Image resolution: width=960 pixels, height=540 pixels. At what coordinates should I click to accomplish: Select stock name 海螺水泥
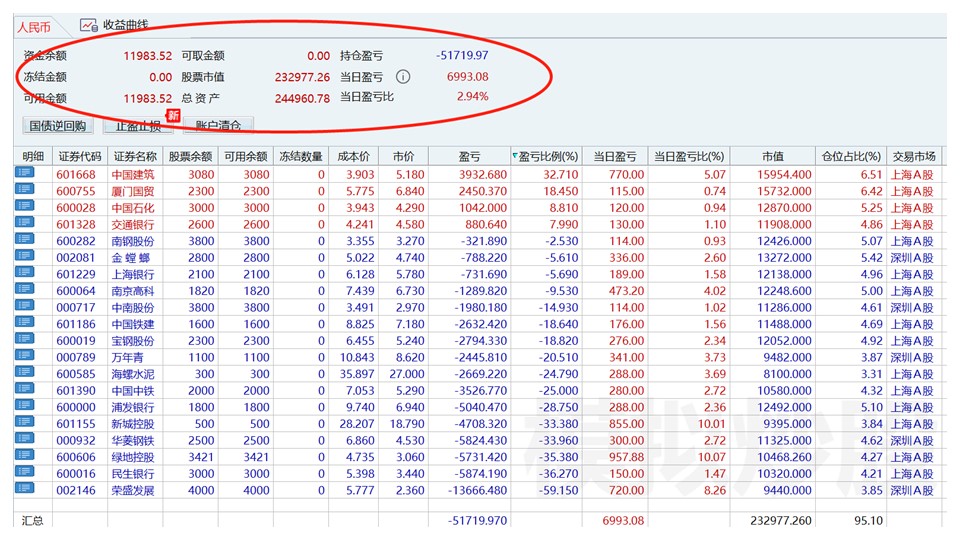133,374
